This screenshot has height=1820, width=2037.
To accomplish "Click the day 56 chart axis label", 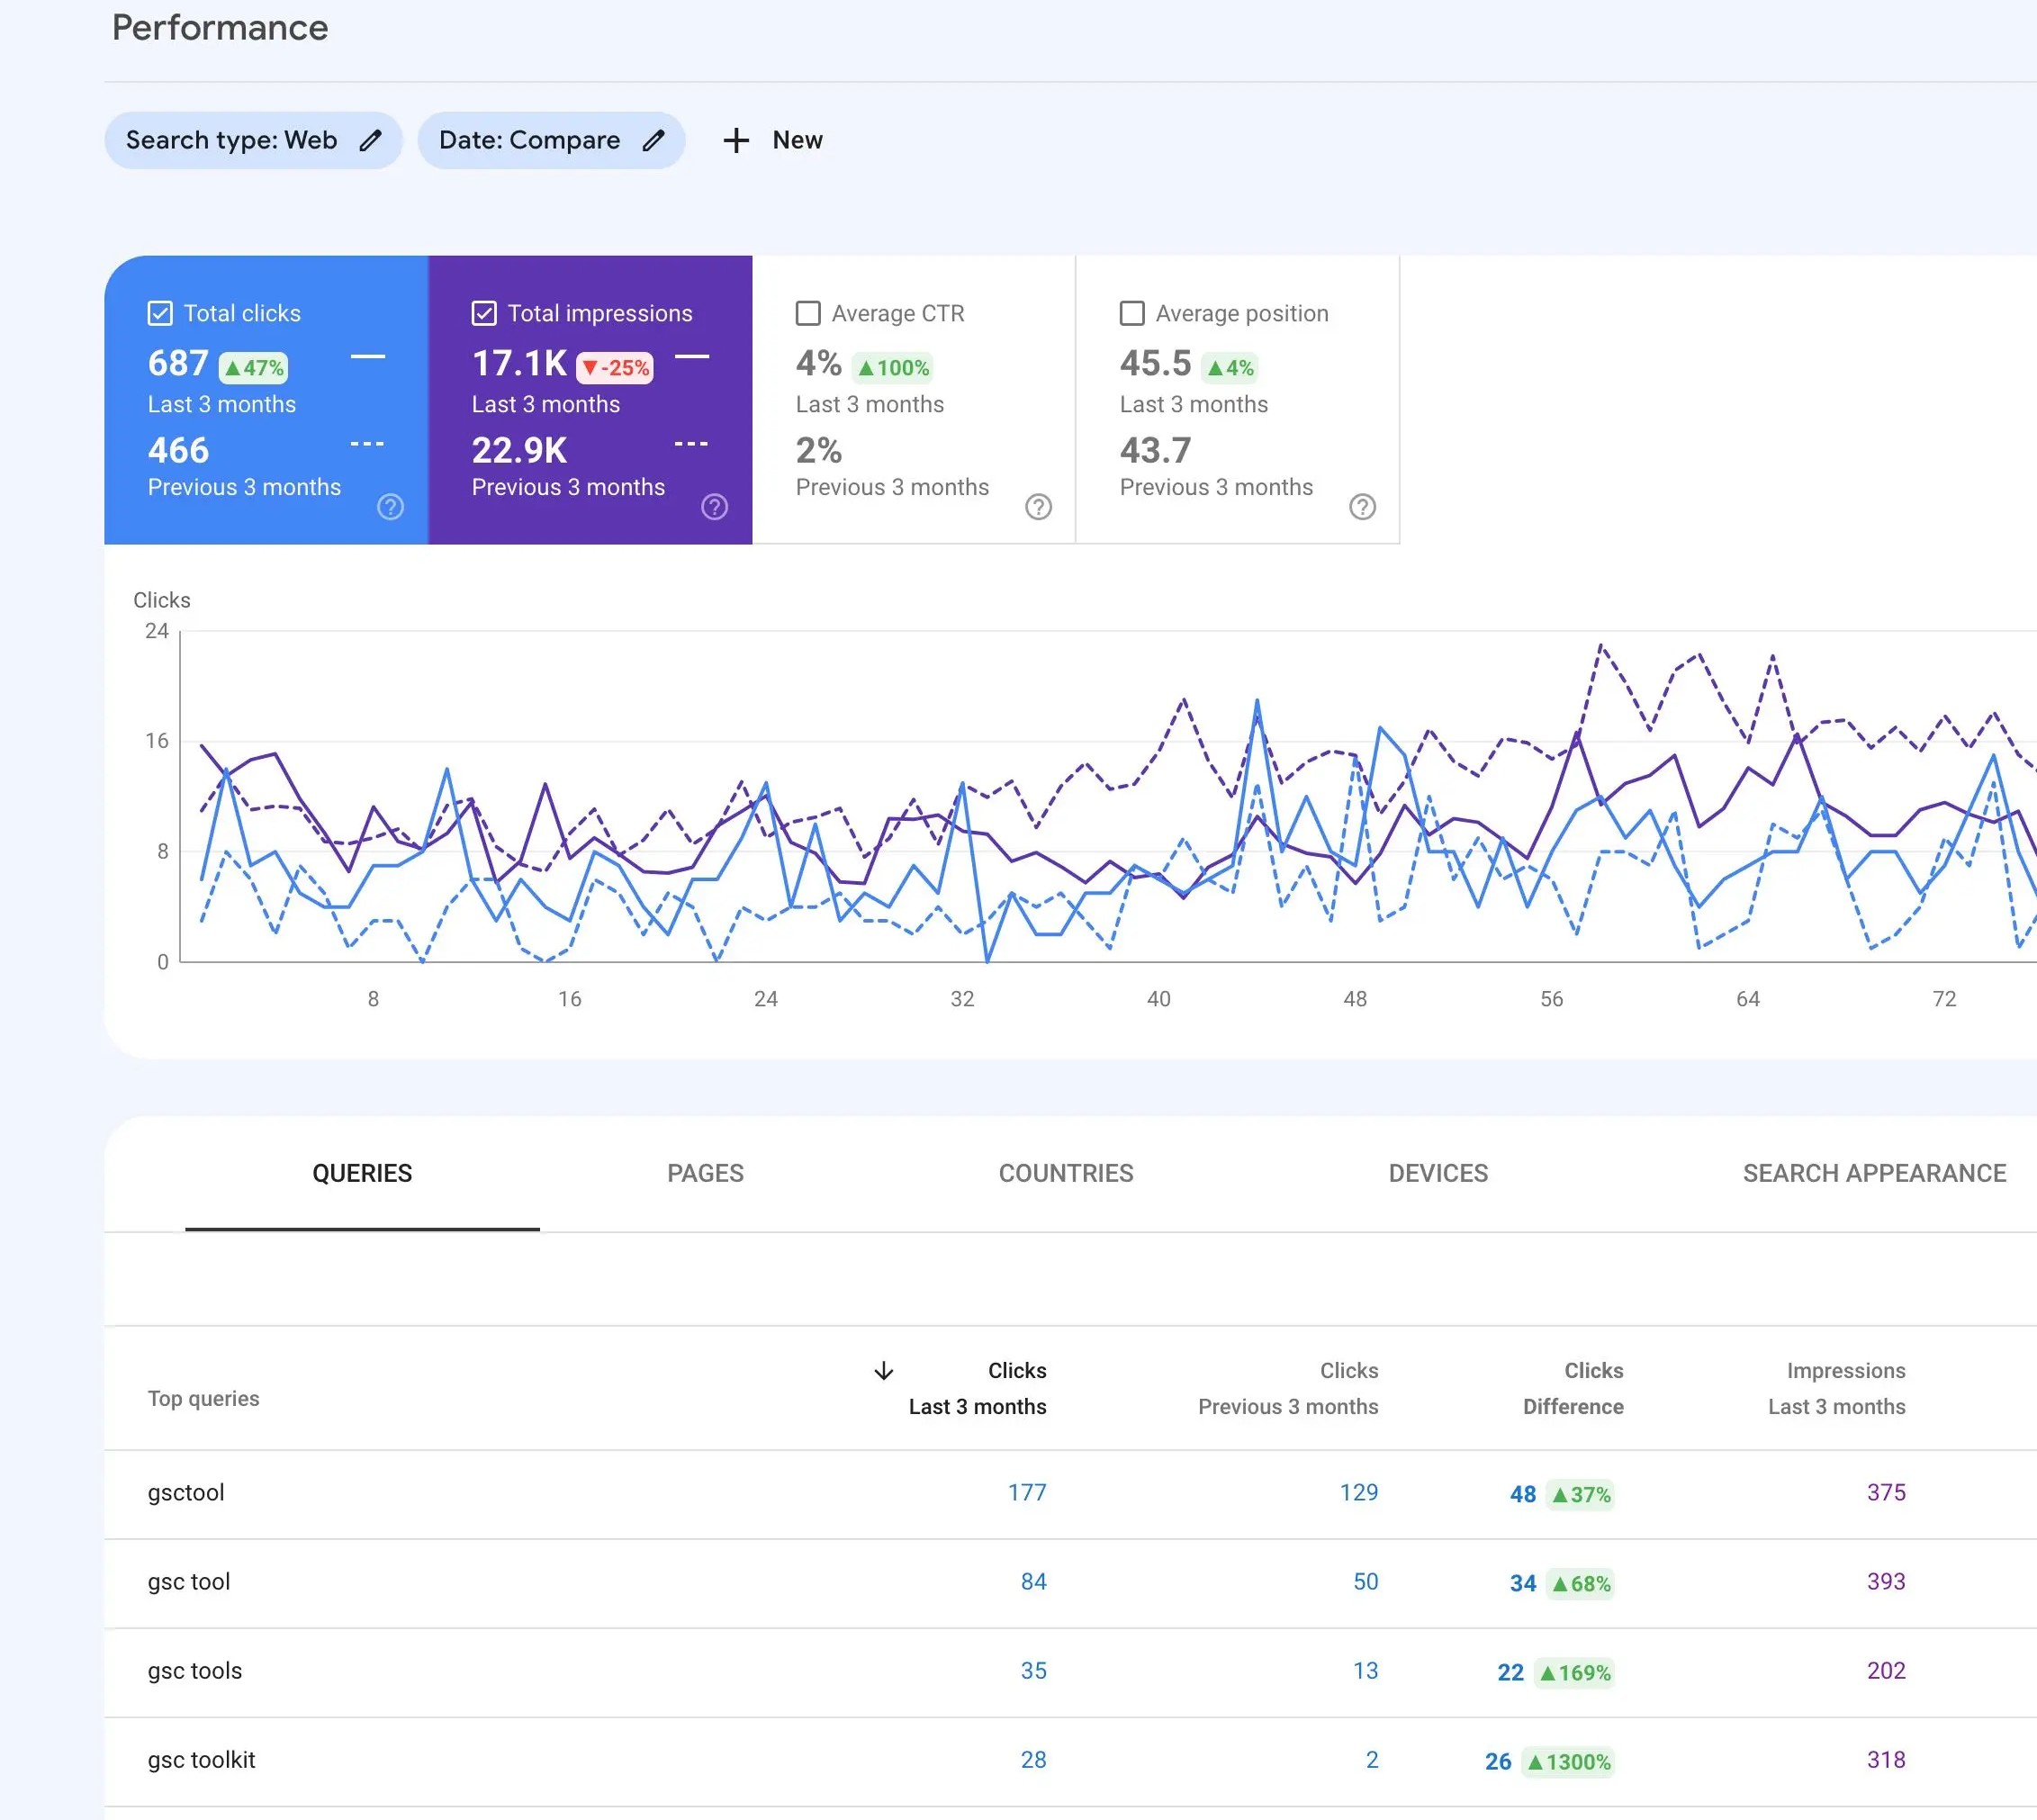I will (x=1551, y=999).
